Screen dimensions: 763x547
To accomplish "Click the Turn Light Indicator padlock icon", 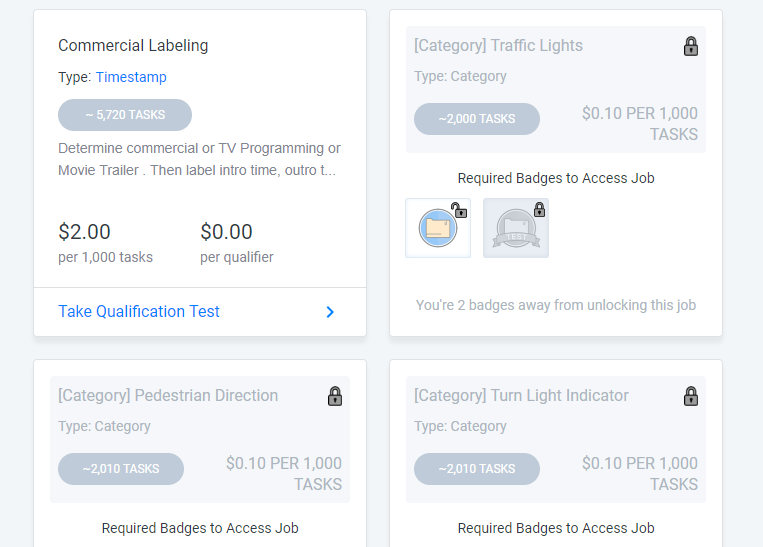I will click(x=691, y=396).
